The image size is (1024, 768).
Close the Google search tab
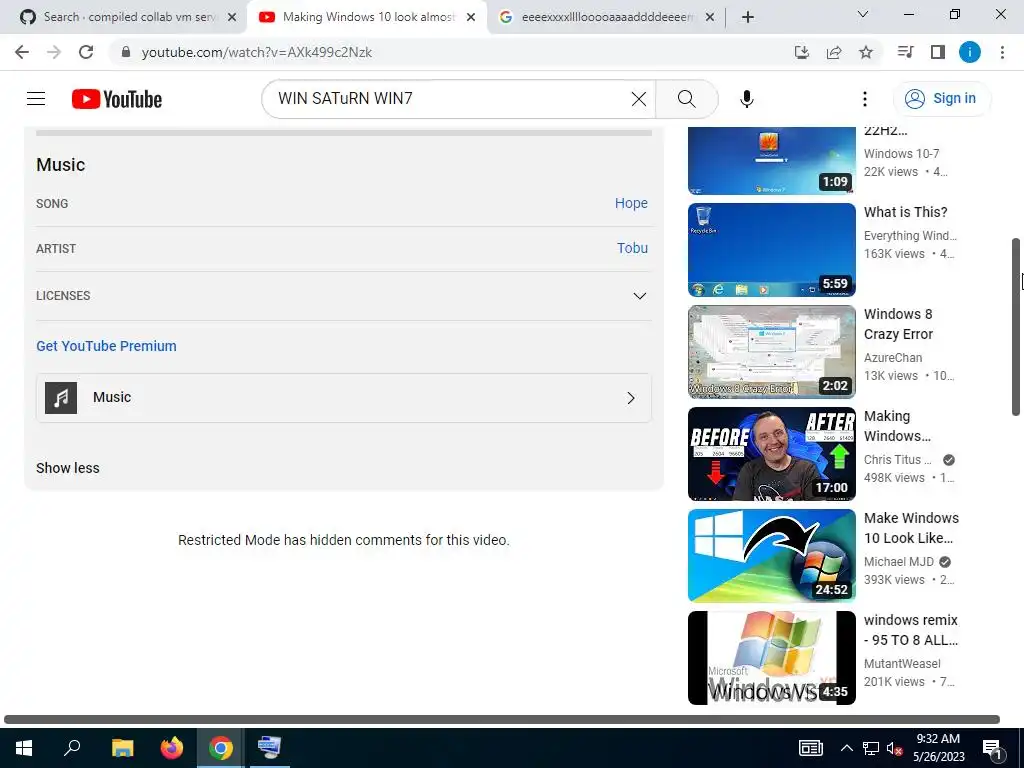pos(710,18)
